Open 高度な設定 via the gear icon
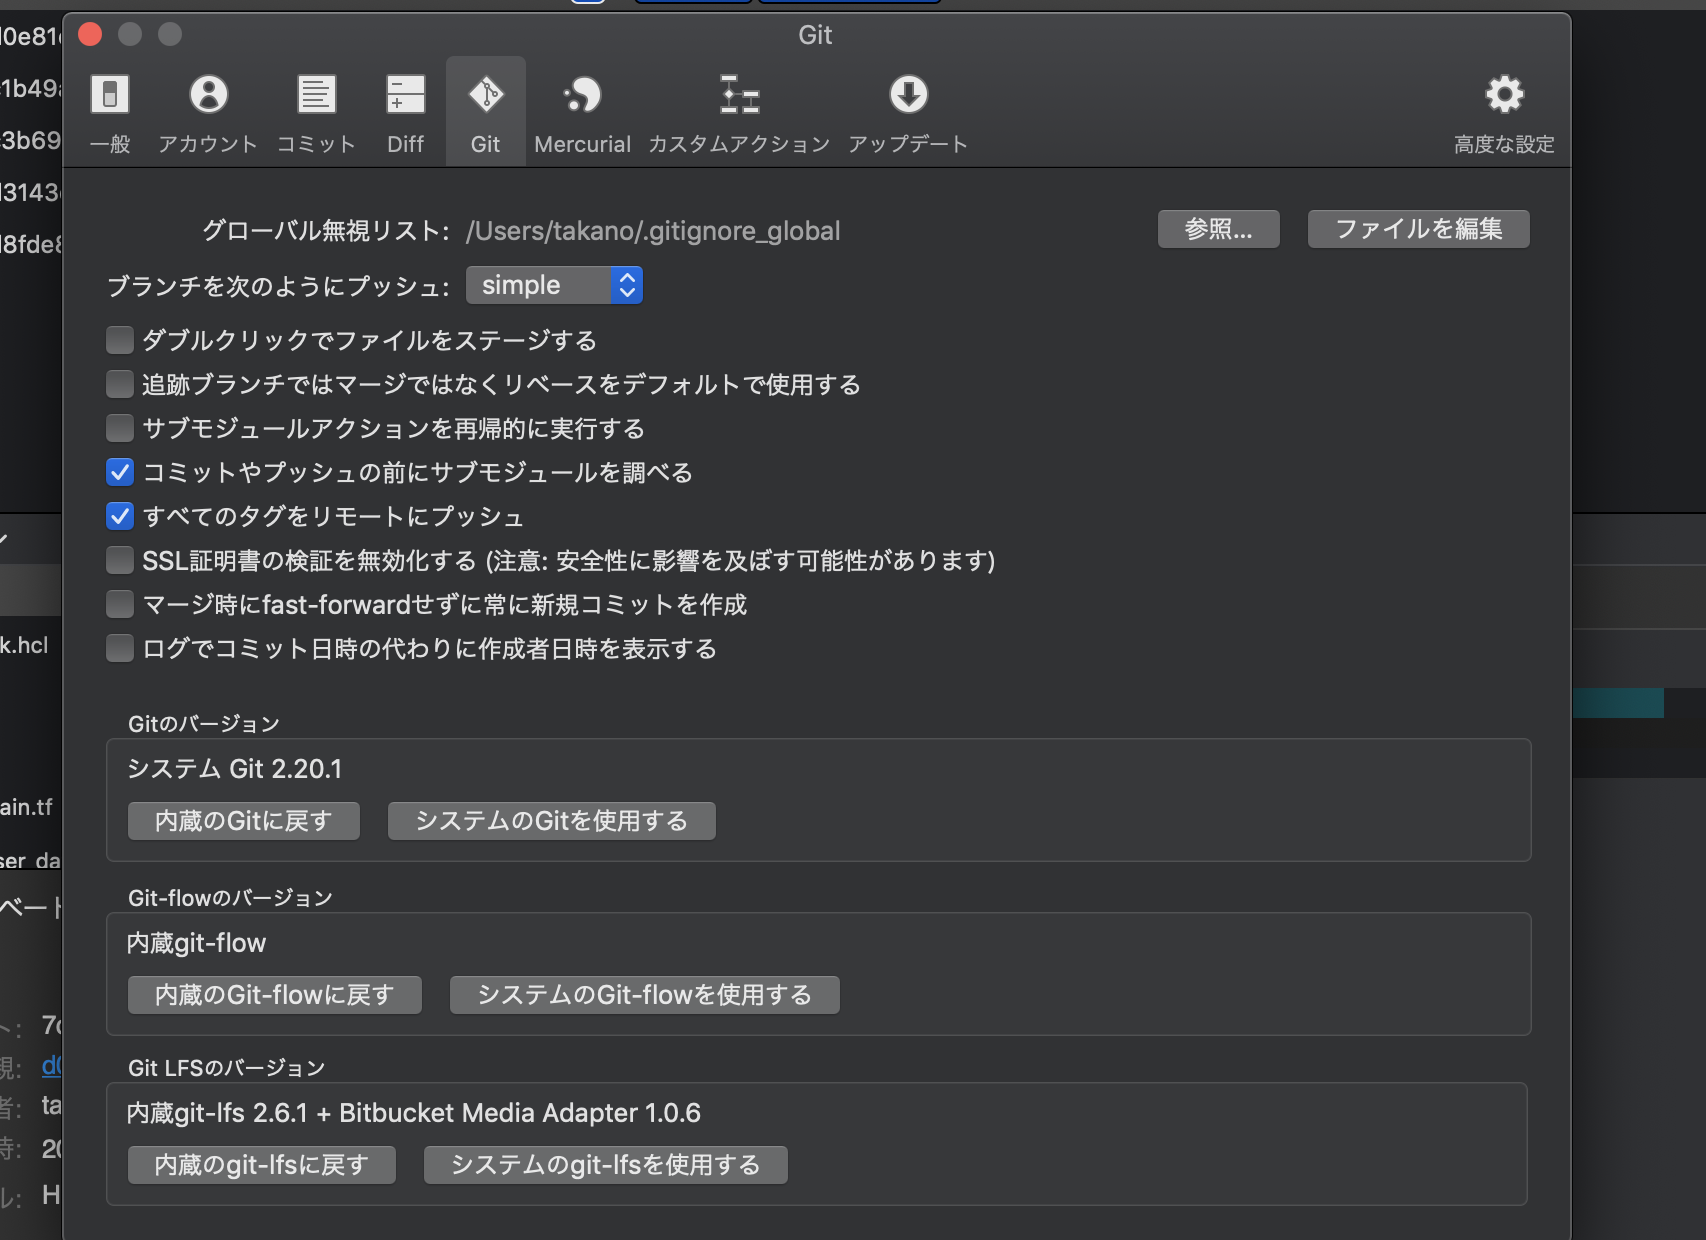This screenshot has height=1240, width=1706. pyautogui.click(x=1503, y=110)
